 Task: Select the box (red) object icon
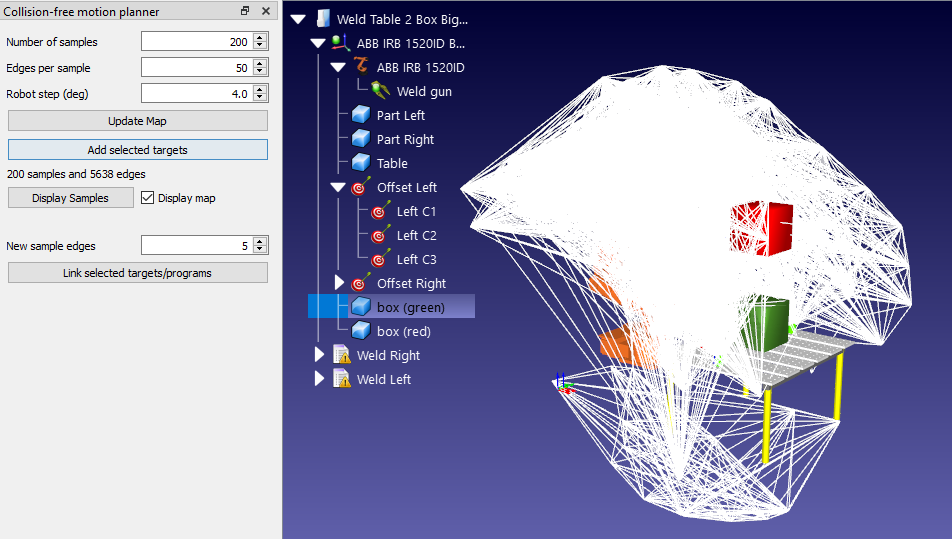[361, 331]
